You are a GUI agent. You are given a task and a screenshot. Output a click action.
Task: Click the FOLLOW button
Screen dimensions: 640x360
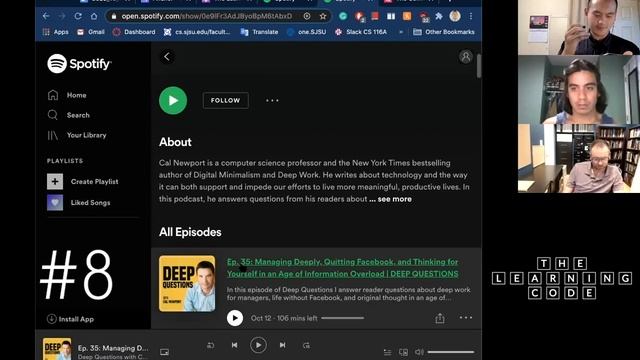tap(226, 100)
